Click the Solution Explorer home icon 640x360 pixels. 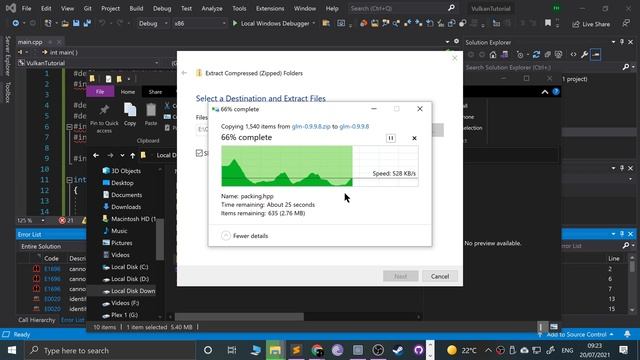(x=493, y=55)
